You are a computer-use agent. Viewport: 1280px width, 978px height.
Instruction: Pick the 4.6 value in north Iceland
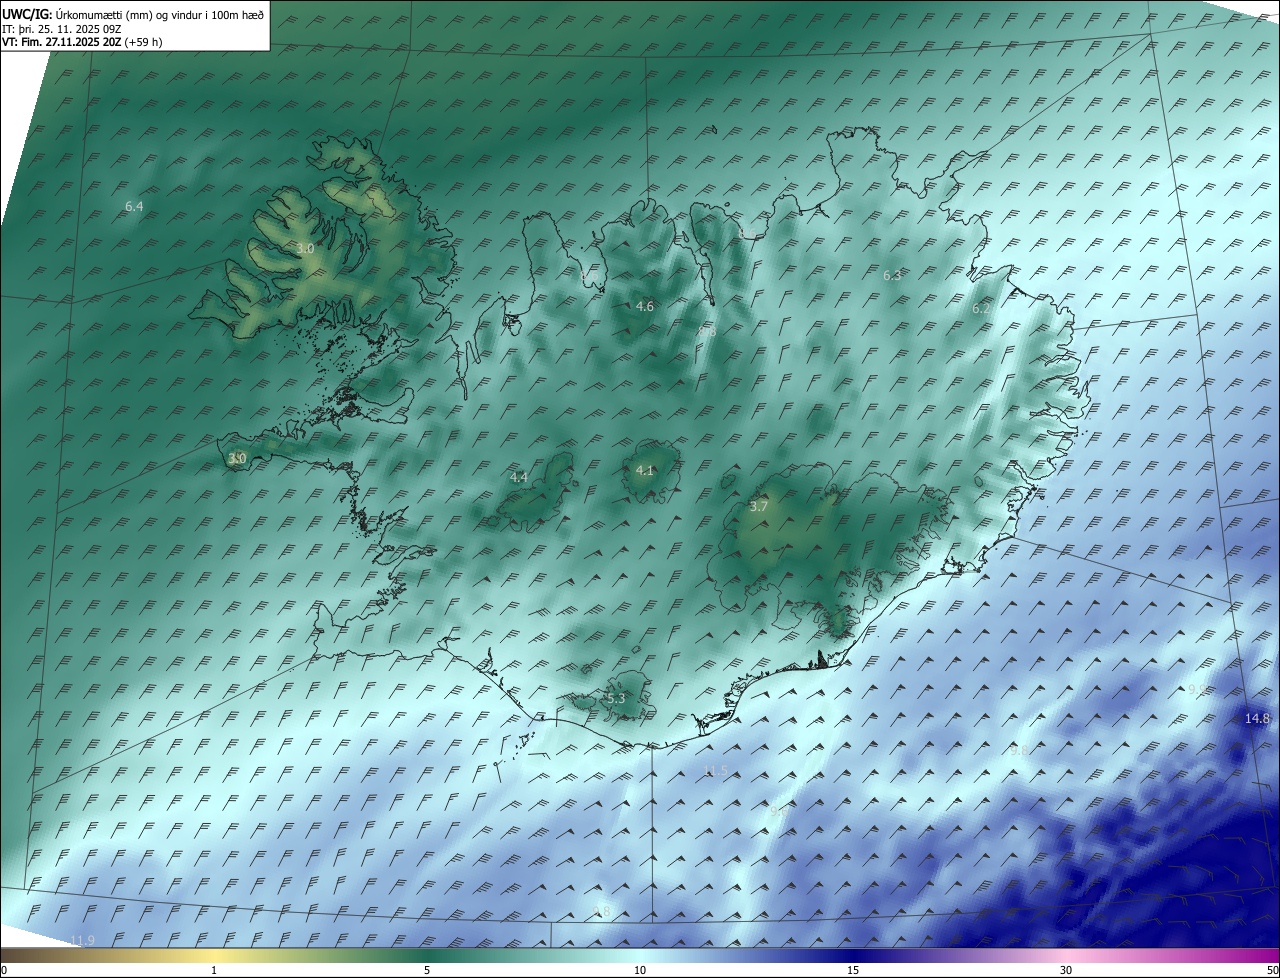click(x=644, y=306)
